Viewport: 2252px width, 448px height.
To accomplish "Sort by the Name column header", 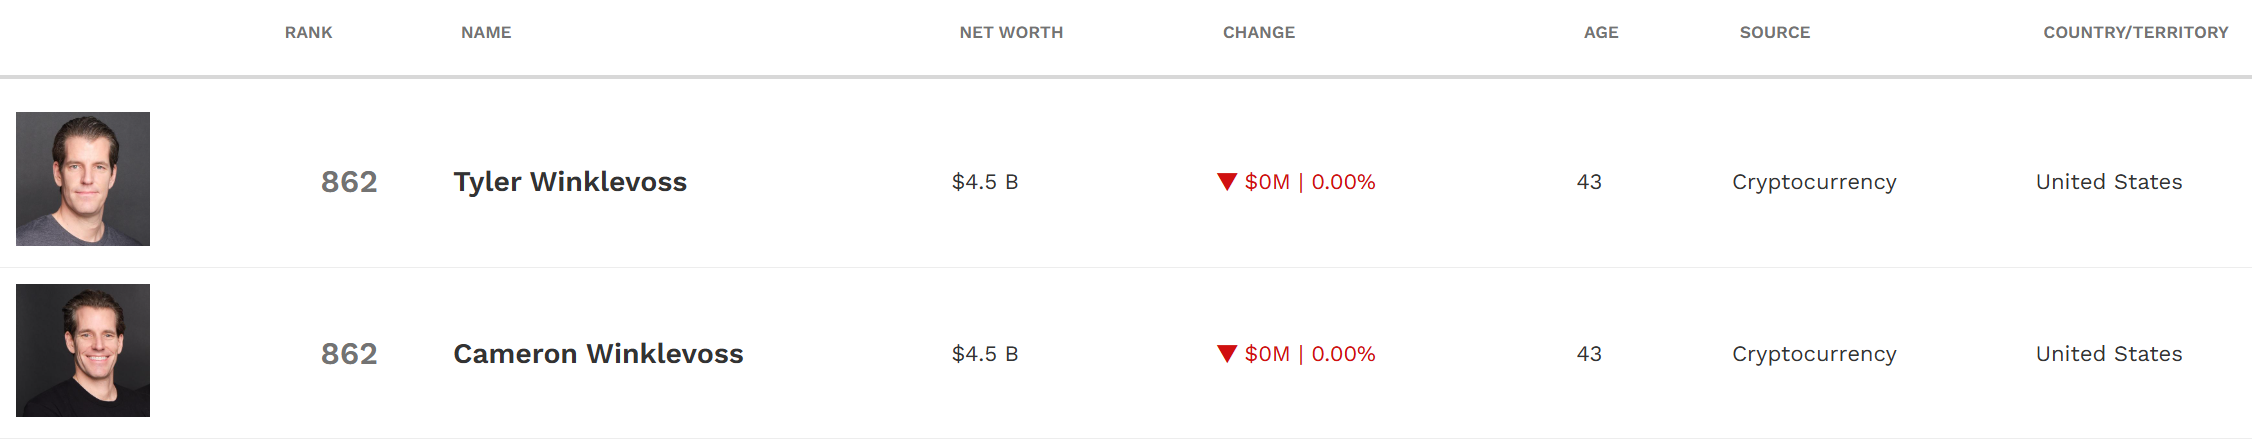I will point(486,32).
